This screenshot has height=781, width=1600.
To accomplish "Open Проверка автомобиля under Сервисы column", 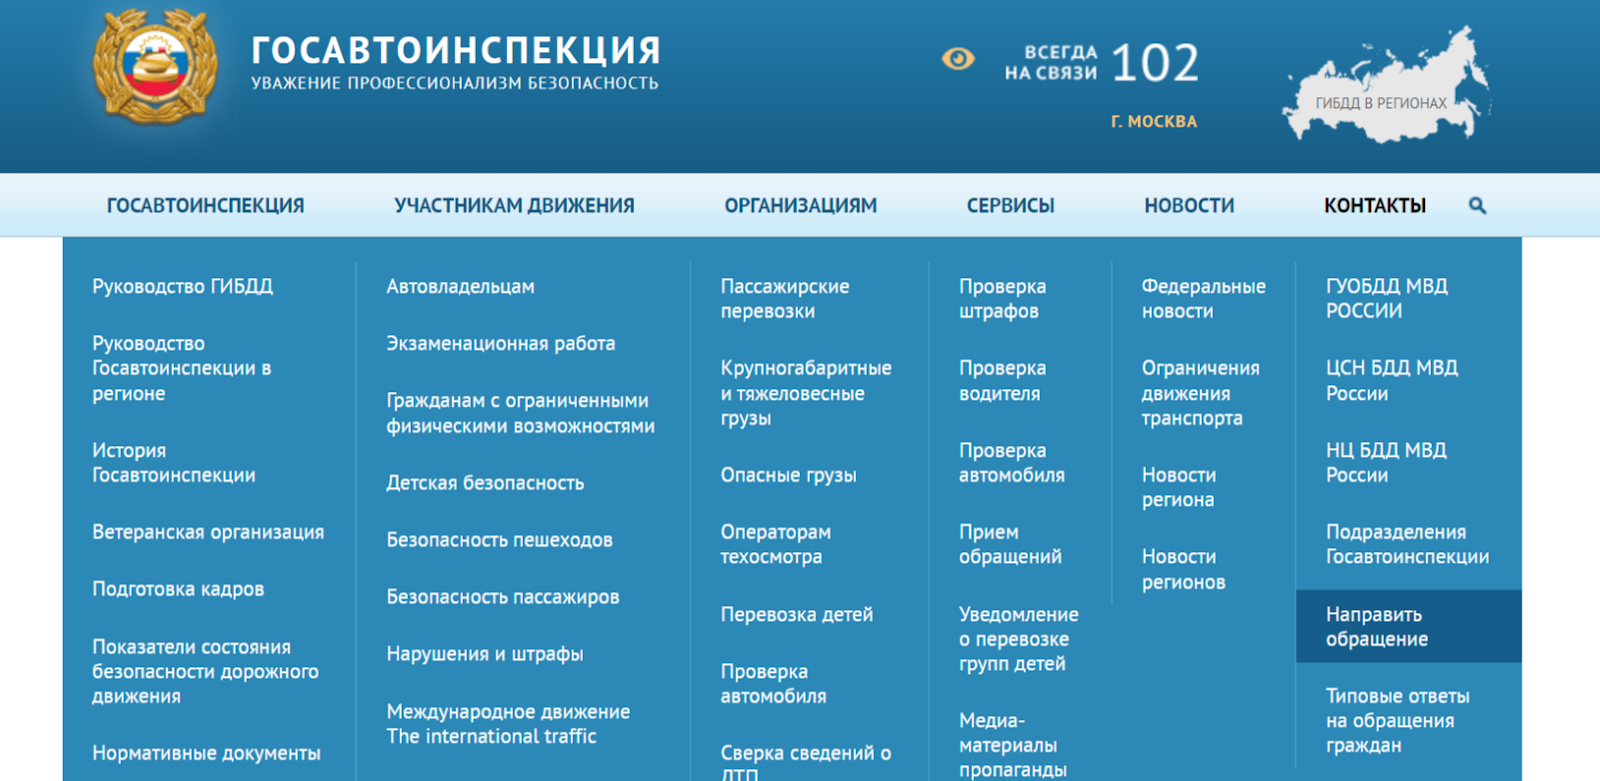I will [1012, 463].
